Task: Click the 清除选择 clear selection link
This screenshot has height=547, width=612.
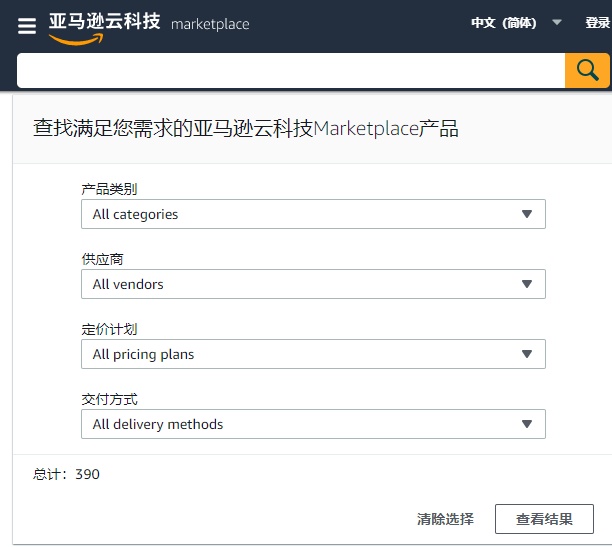Action: click(x=445, y=519)
